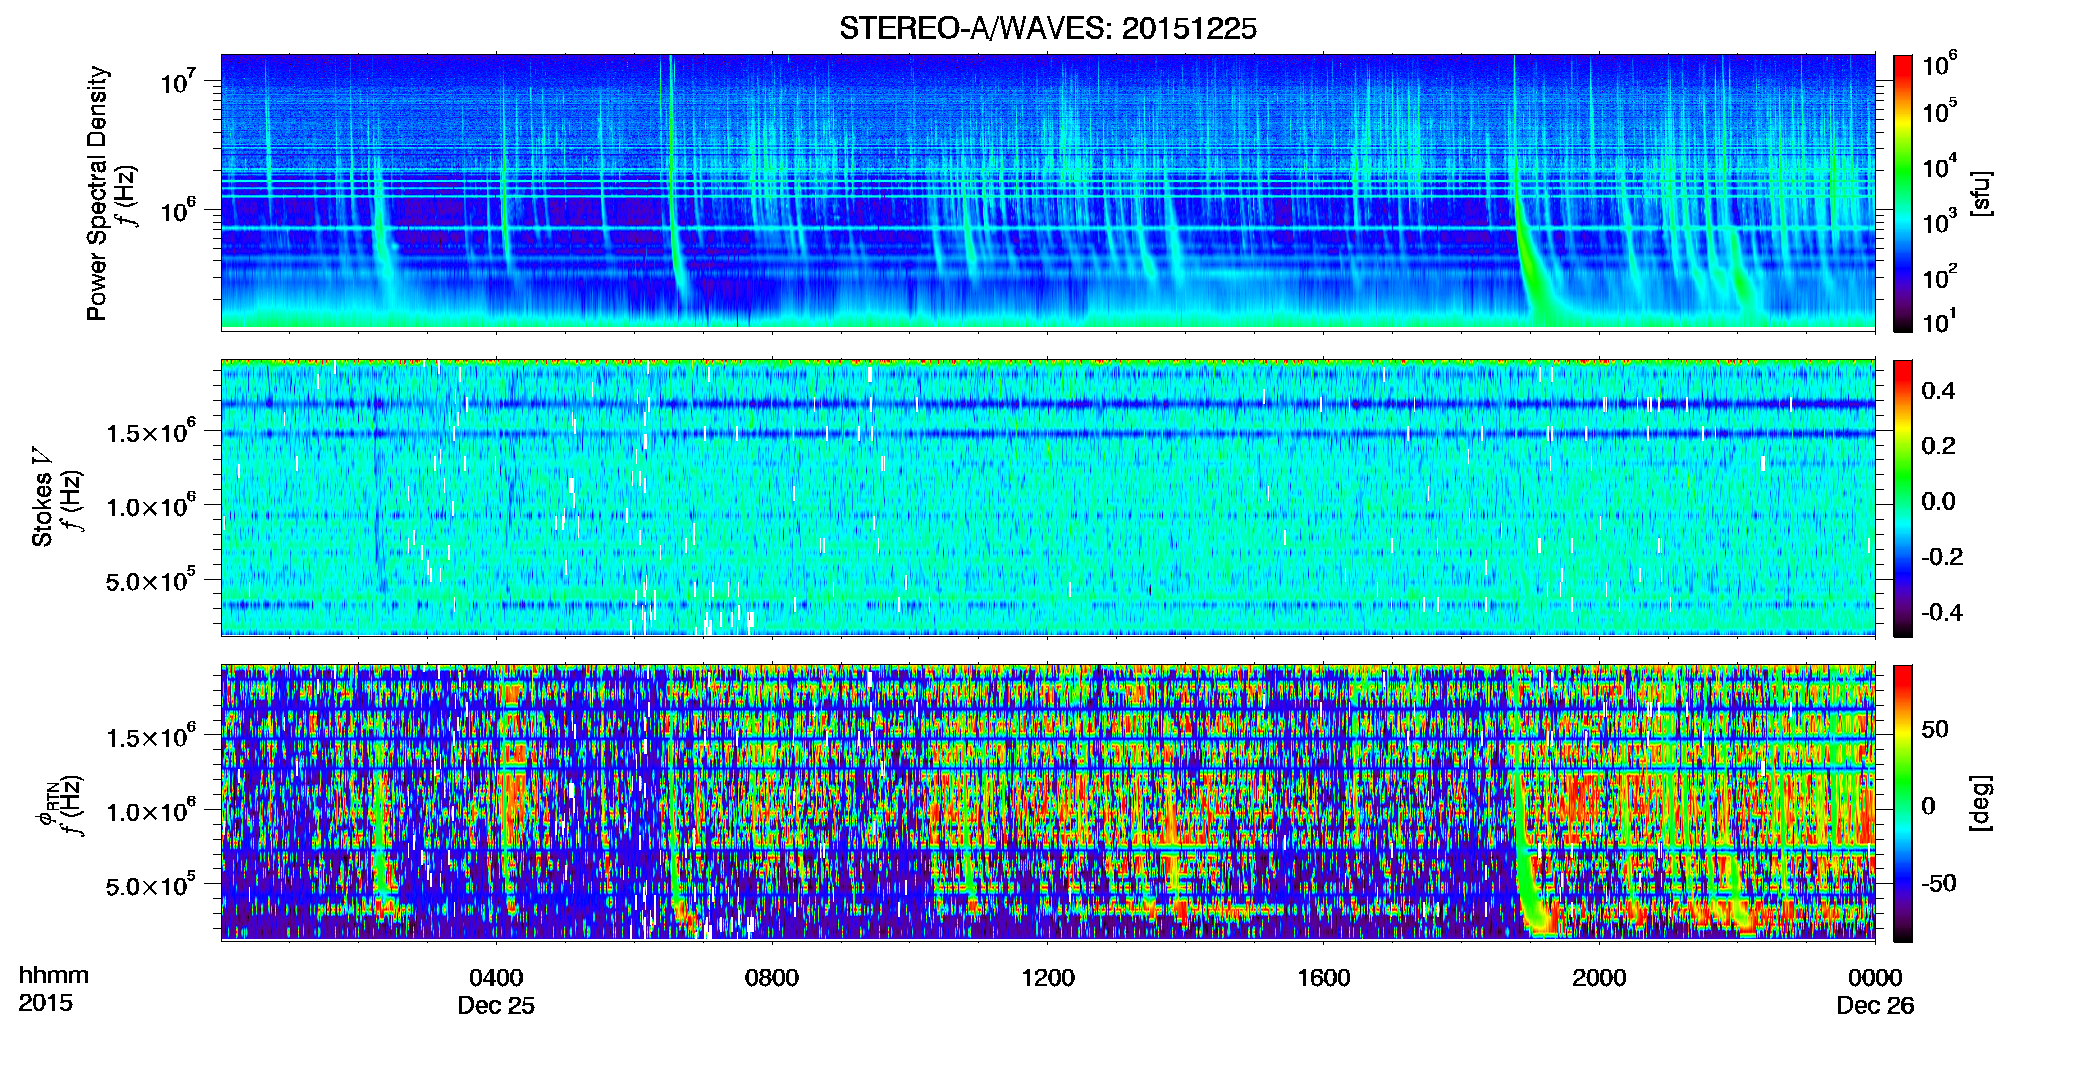Click the 0800 time tick label

(772, 978)
